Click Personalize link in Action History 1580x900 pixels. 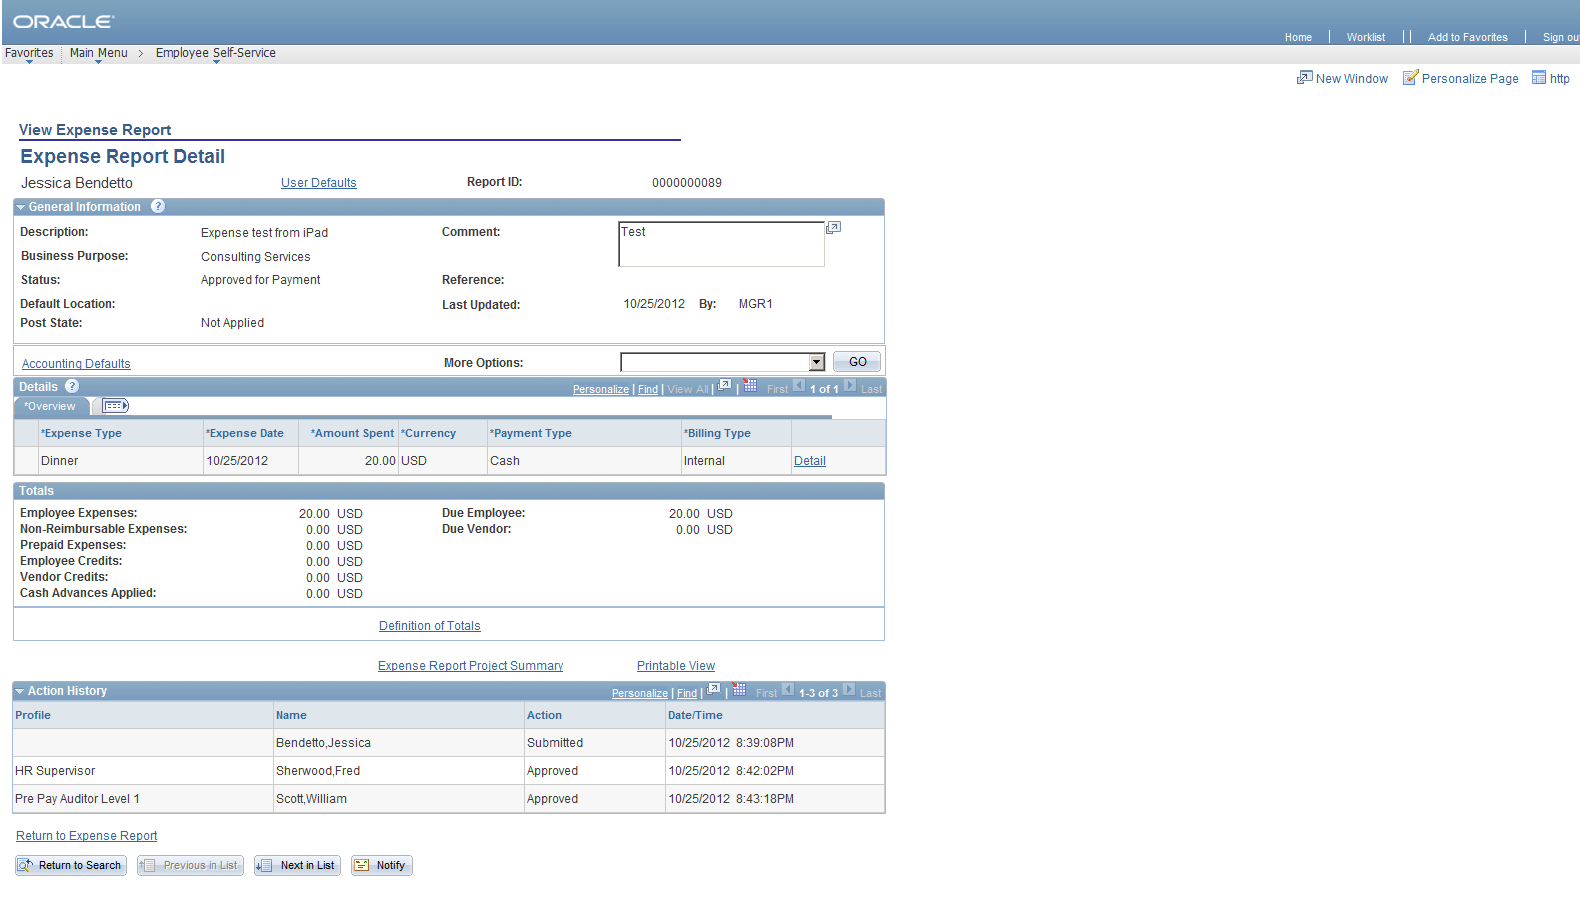pos(639,693)
